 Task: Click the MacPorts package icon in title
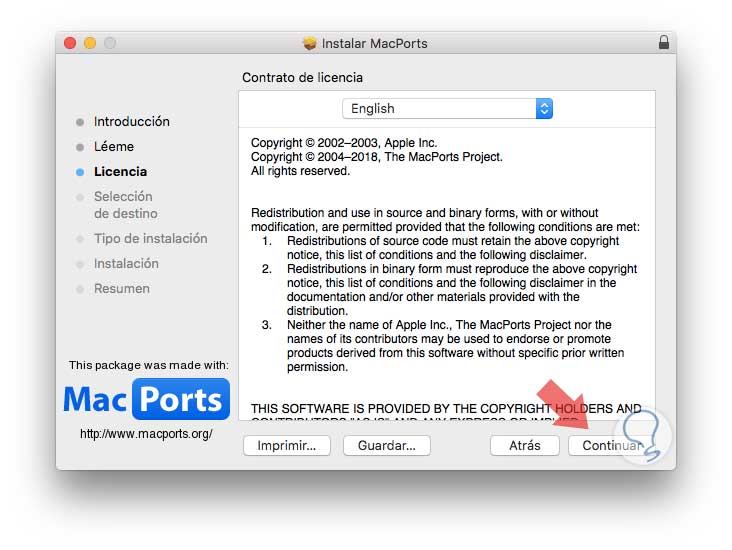(x=310, y=43)
